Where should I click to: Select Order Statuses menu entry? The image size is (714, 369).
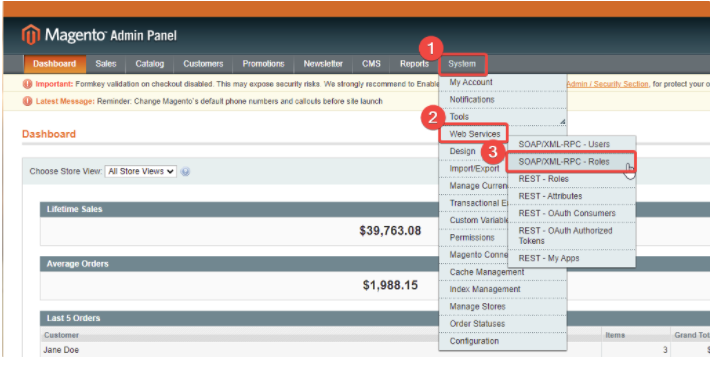tap(502, 324)
